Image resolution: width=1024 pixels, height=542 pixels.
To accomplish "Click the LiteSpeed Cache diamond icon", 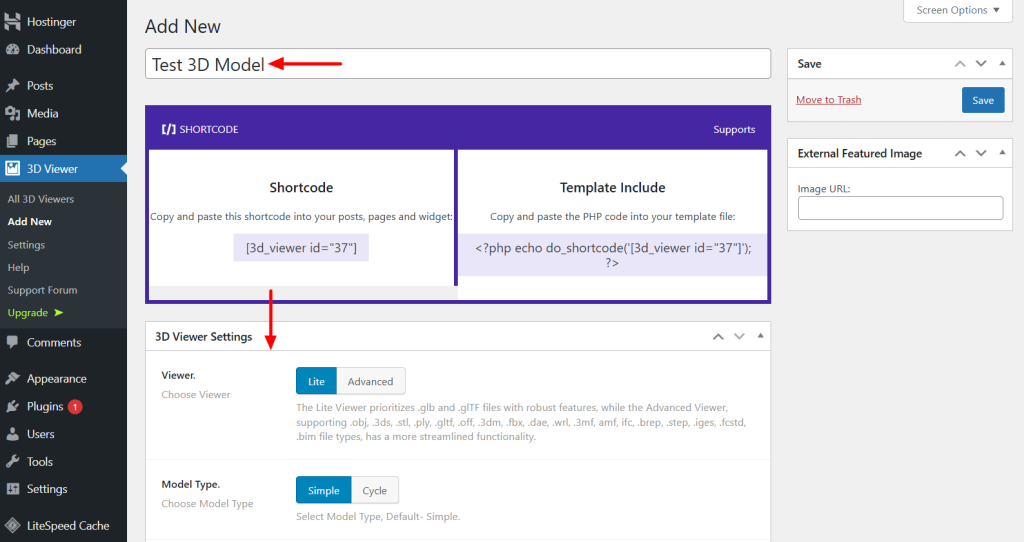I will 12,526.
